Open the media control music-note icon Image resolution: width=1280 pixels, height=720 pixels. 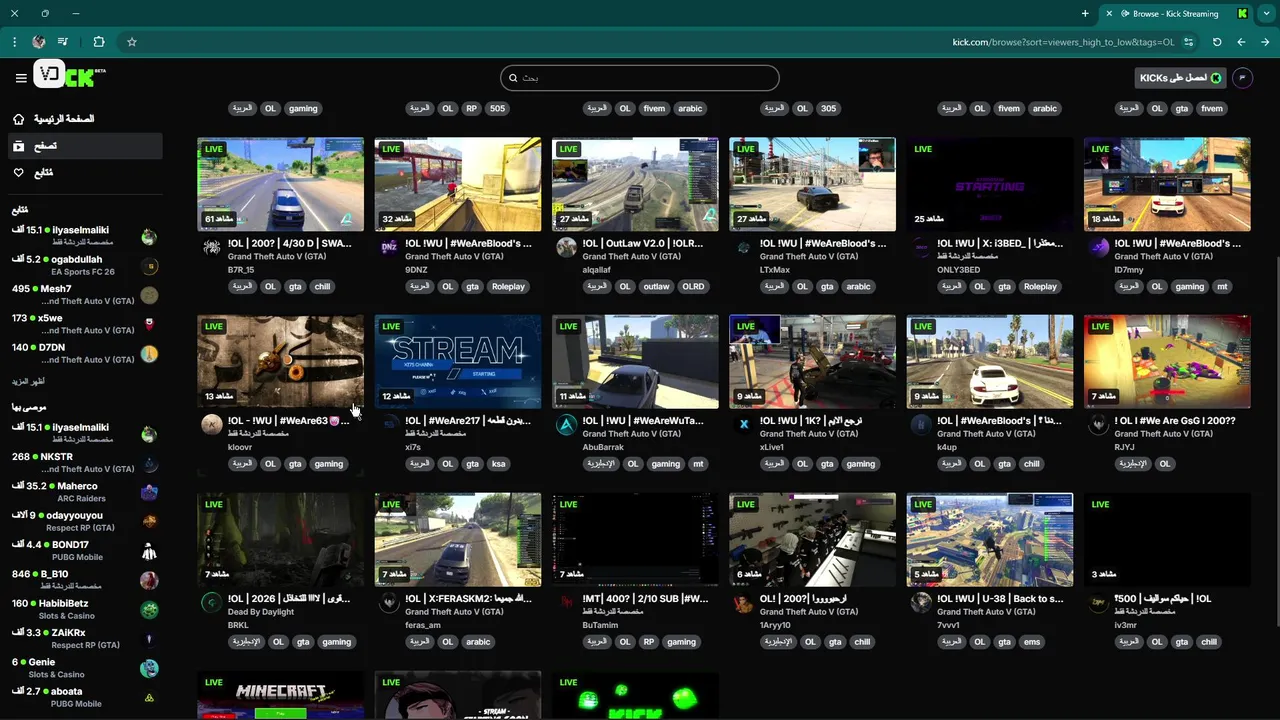coord(63,42)
